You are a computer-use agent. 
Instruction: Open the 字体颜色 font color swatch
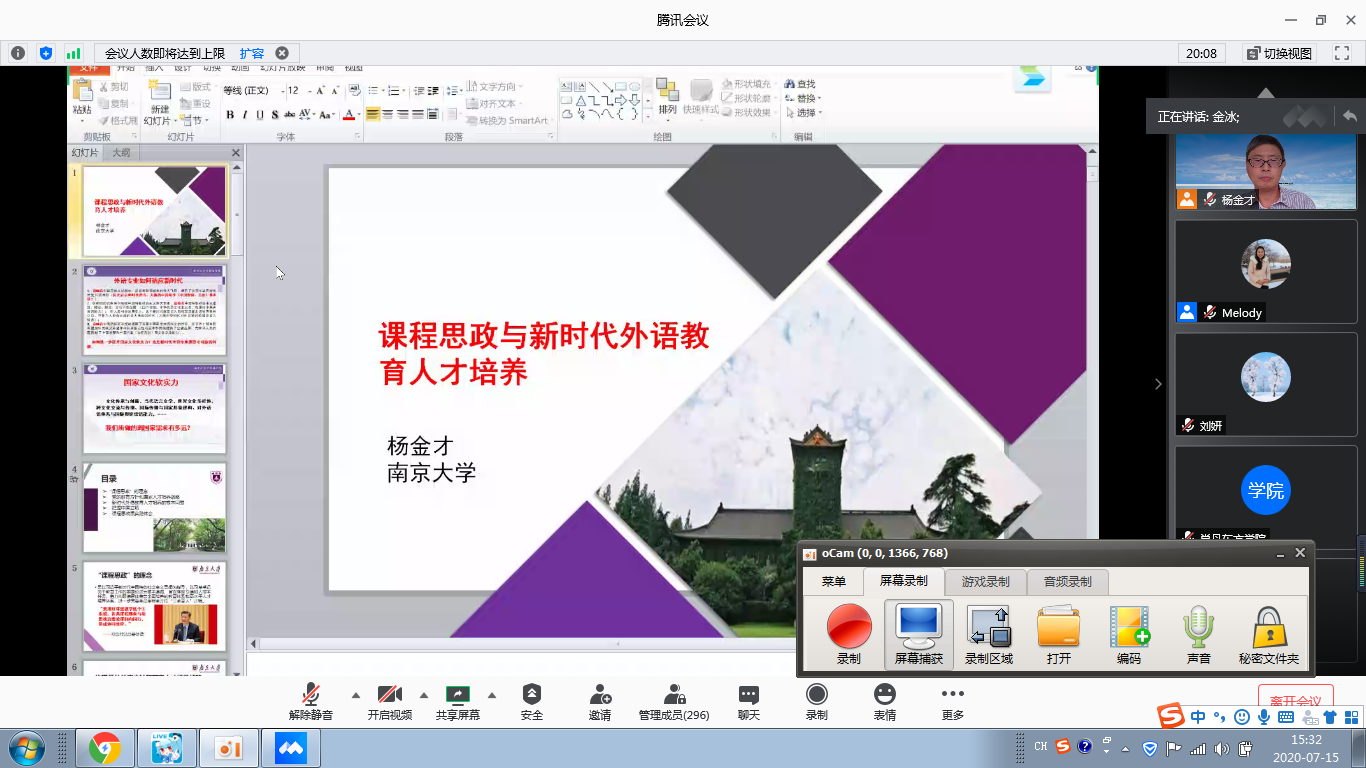(349, 113)
